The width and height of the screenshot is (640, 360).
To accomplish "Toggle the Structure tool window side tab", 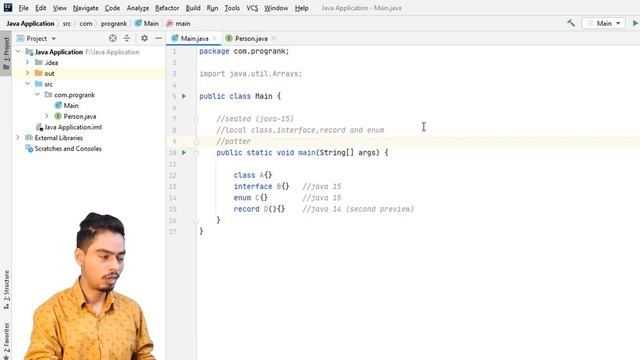I will point(6,289).
